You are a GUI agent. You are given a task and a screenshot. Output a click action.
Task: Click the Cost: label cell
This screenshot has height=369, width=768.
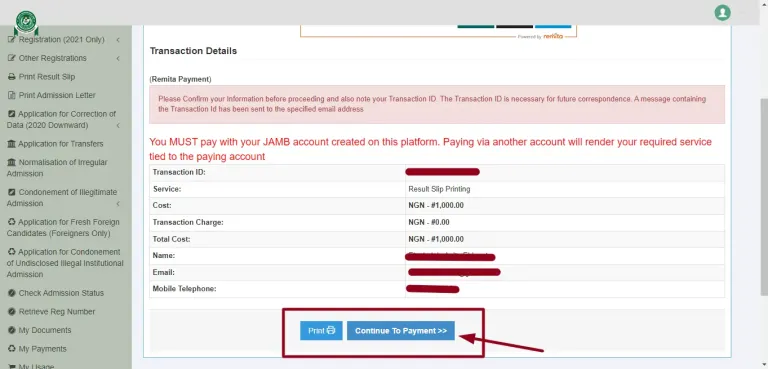tap(277, 206)
